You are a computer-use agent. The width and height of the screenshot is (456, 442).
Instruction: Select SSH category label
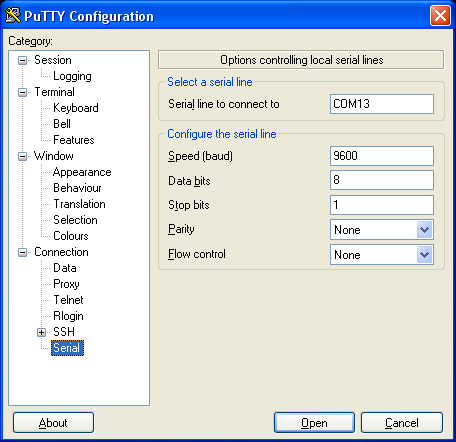point(64,332)
